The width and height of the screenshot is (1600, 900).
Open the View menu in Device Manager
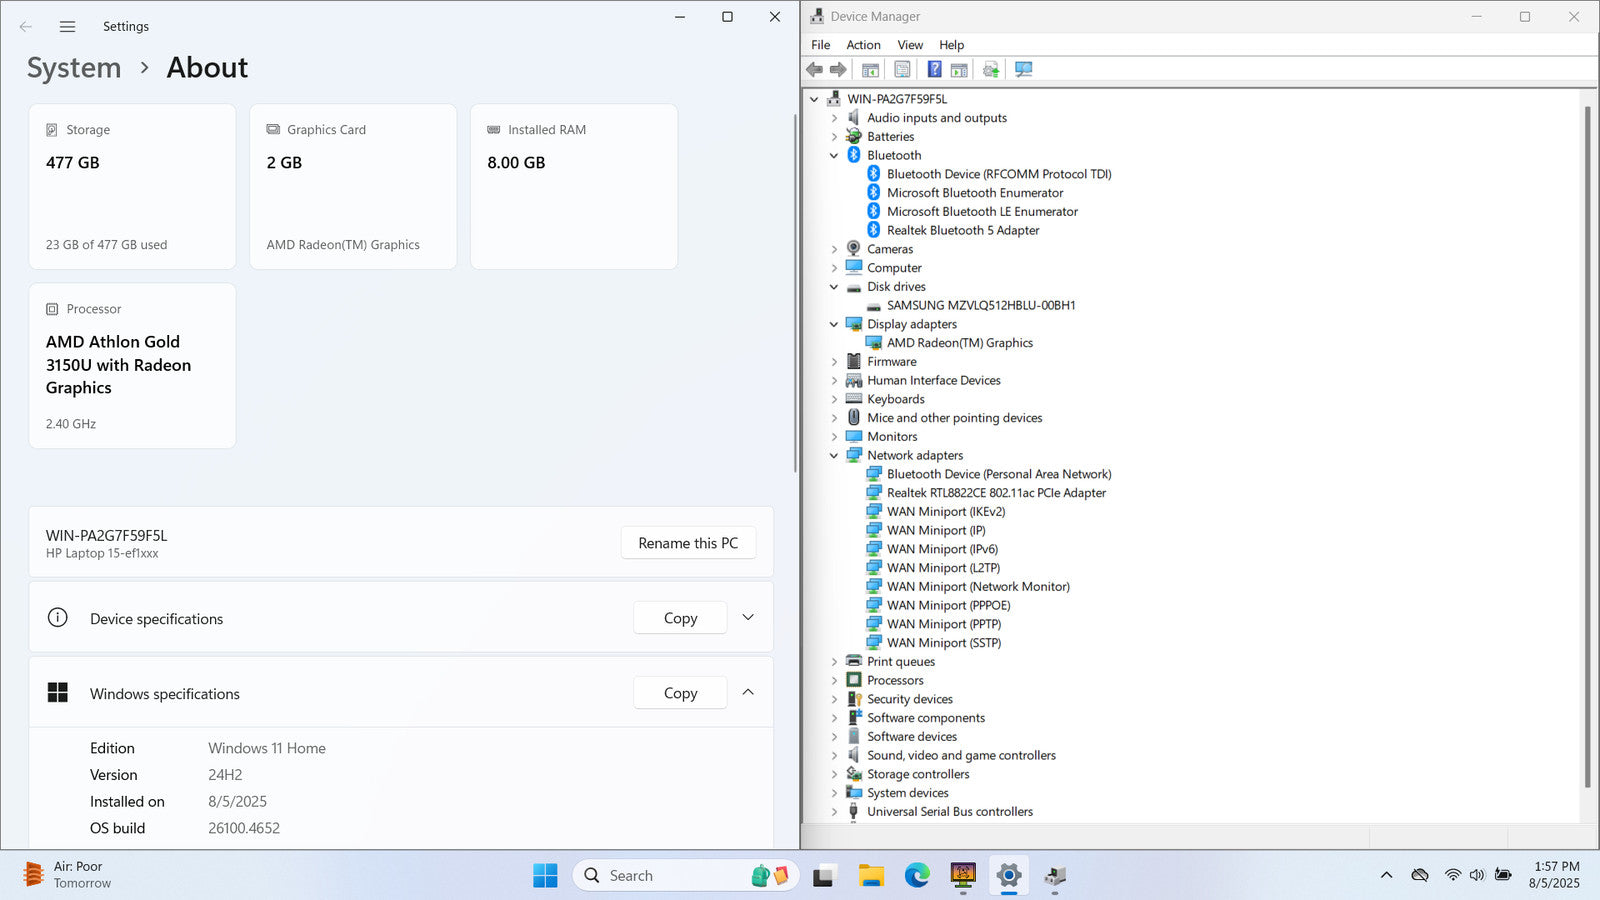(909, 45)
